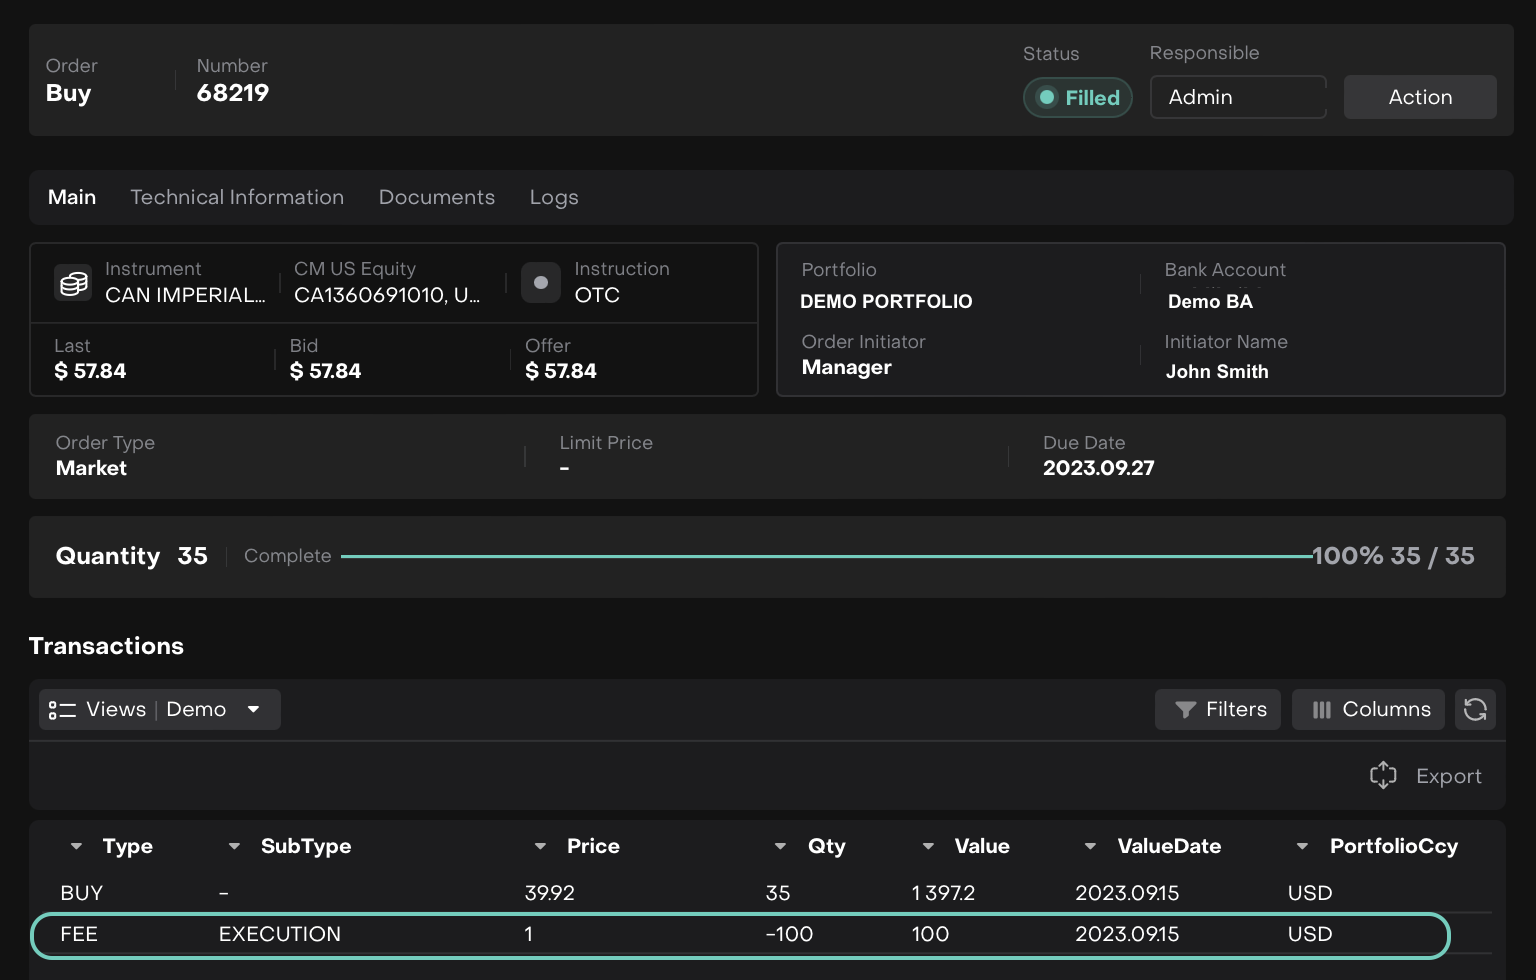Viewport: 1536px width, 980px height.
Task: Switch to Technical Information tab
Action: tap(237, 198)
